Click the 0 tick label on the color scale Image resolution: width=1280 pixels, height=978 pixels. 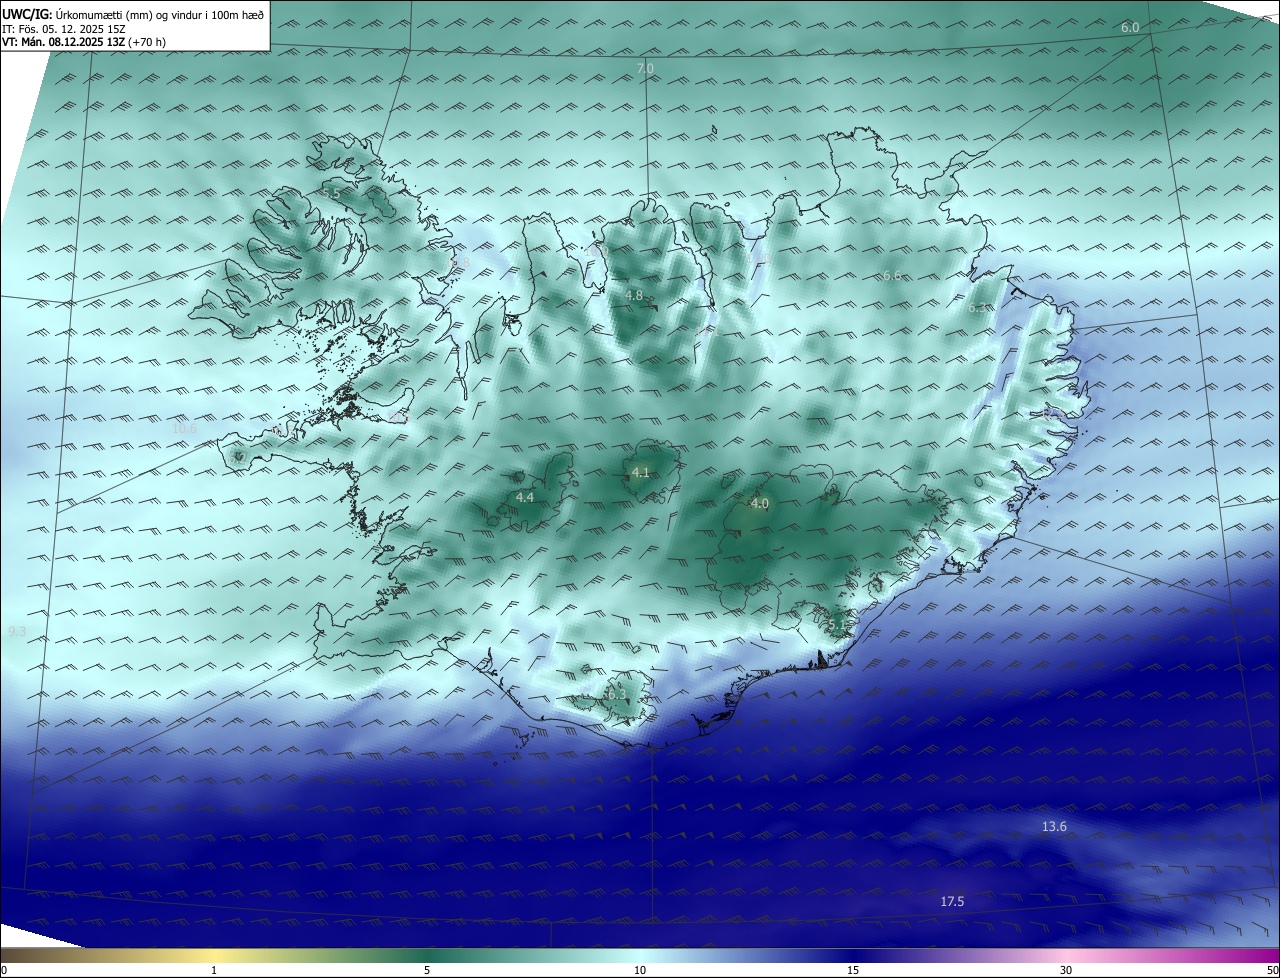[x=4, y=970]
